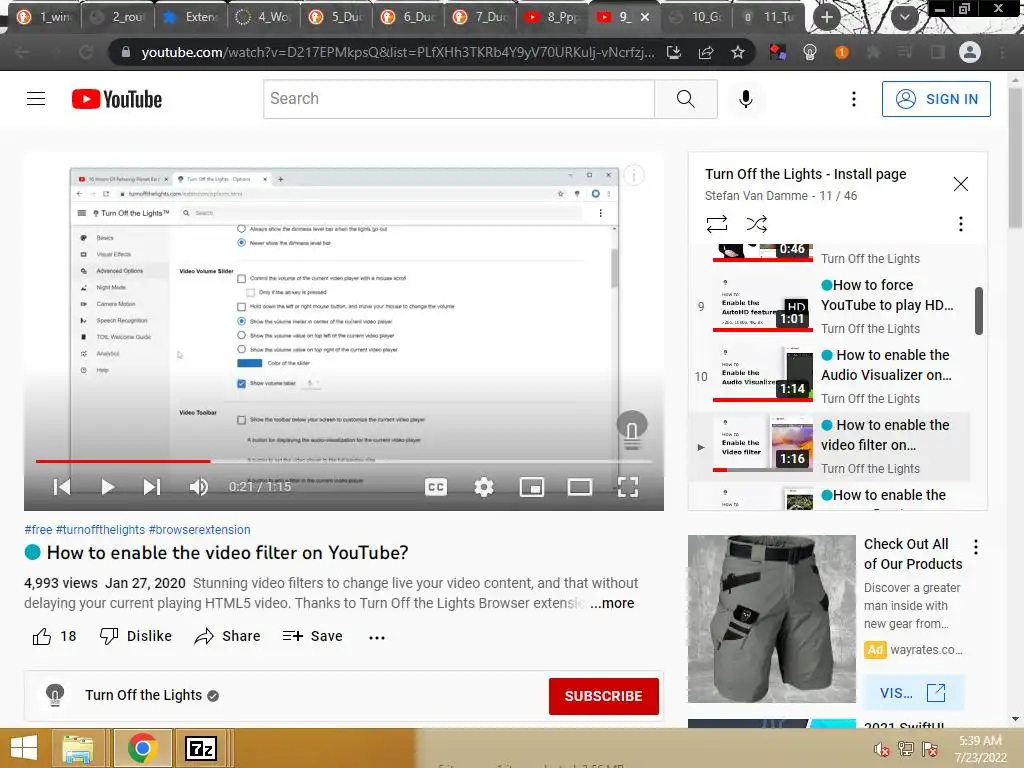Open the Turn Off the Lights channel name

[x=144, y=696]
